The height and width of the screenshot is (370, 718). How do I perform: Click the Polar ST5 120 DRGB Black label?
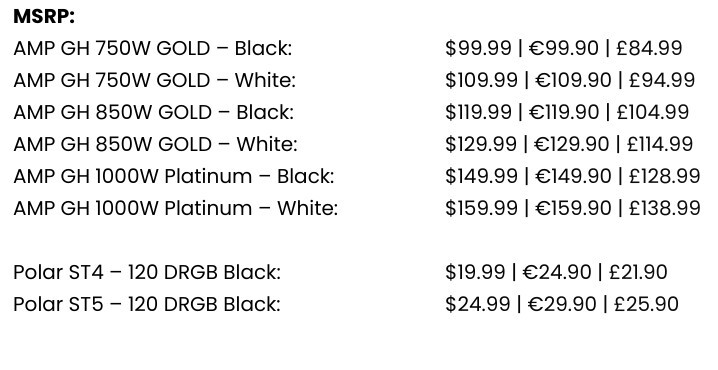pyautogui.click(x=147, y=305)
